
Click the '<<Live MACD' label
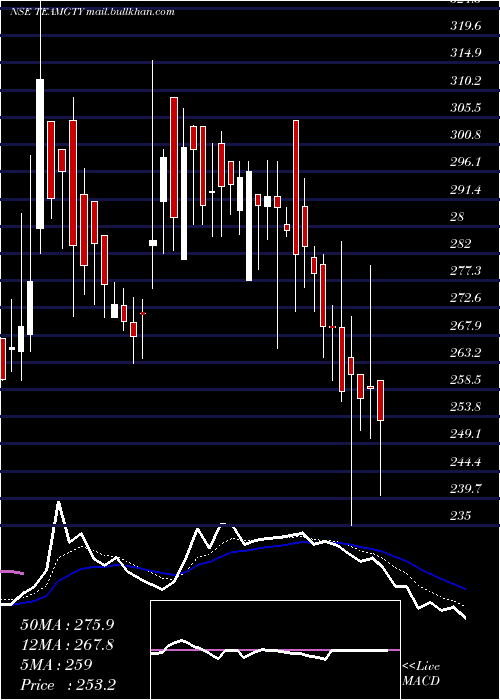click(421, 674)
